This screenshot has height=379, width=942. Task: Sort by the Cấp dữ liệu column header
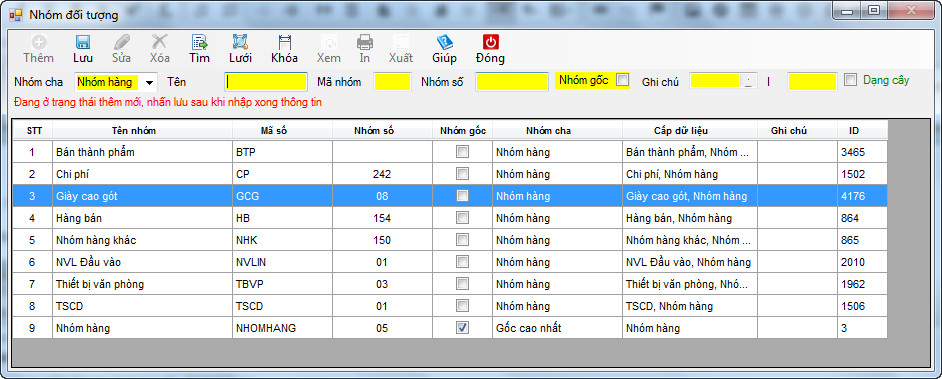pos(690,130)
